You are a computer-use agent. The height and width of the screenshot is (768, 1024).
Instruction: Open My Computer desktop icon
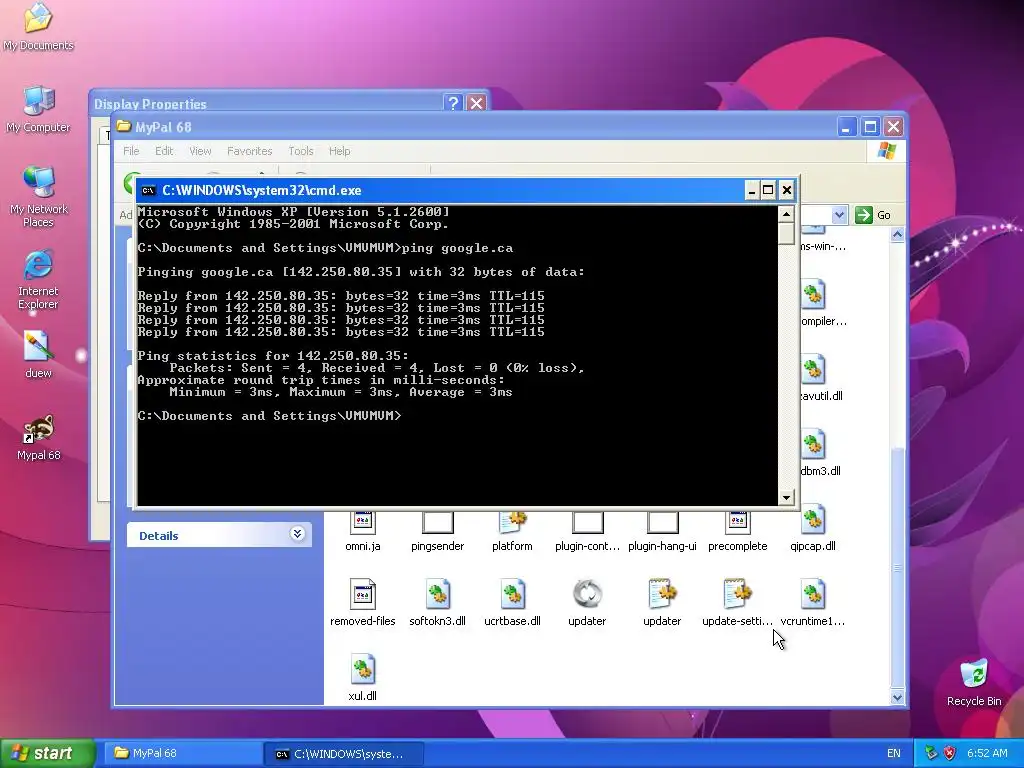pos(38,109)
